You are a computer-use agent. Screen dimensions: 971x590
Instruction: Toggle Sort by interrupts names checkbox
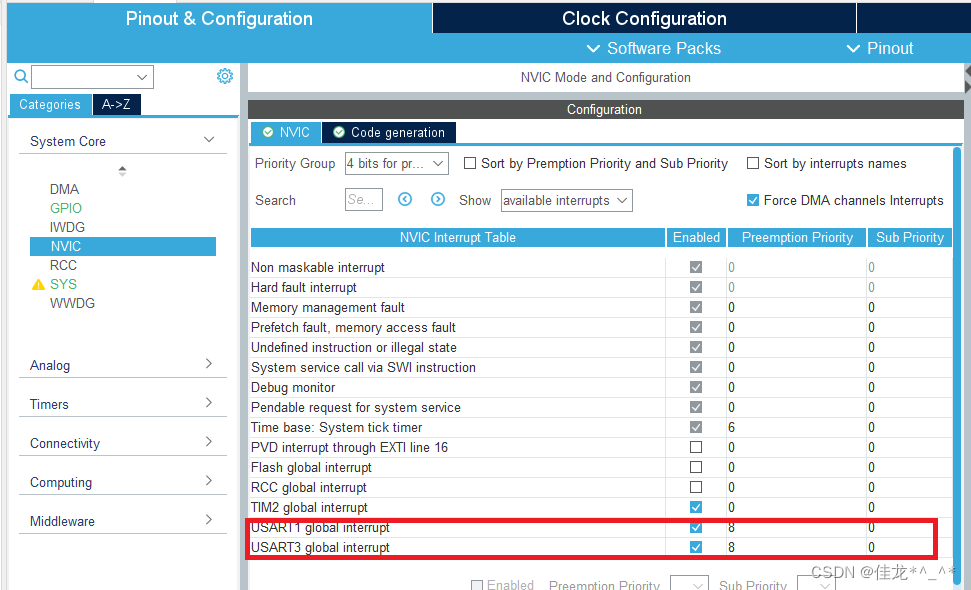753,163
